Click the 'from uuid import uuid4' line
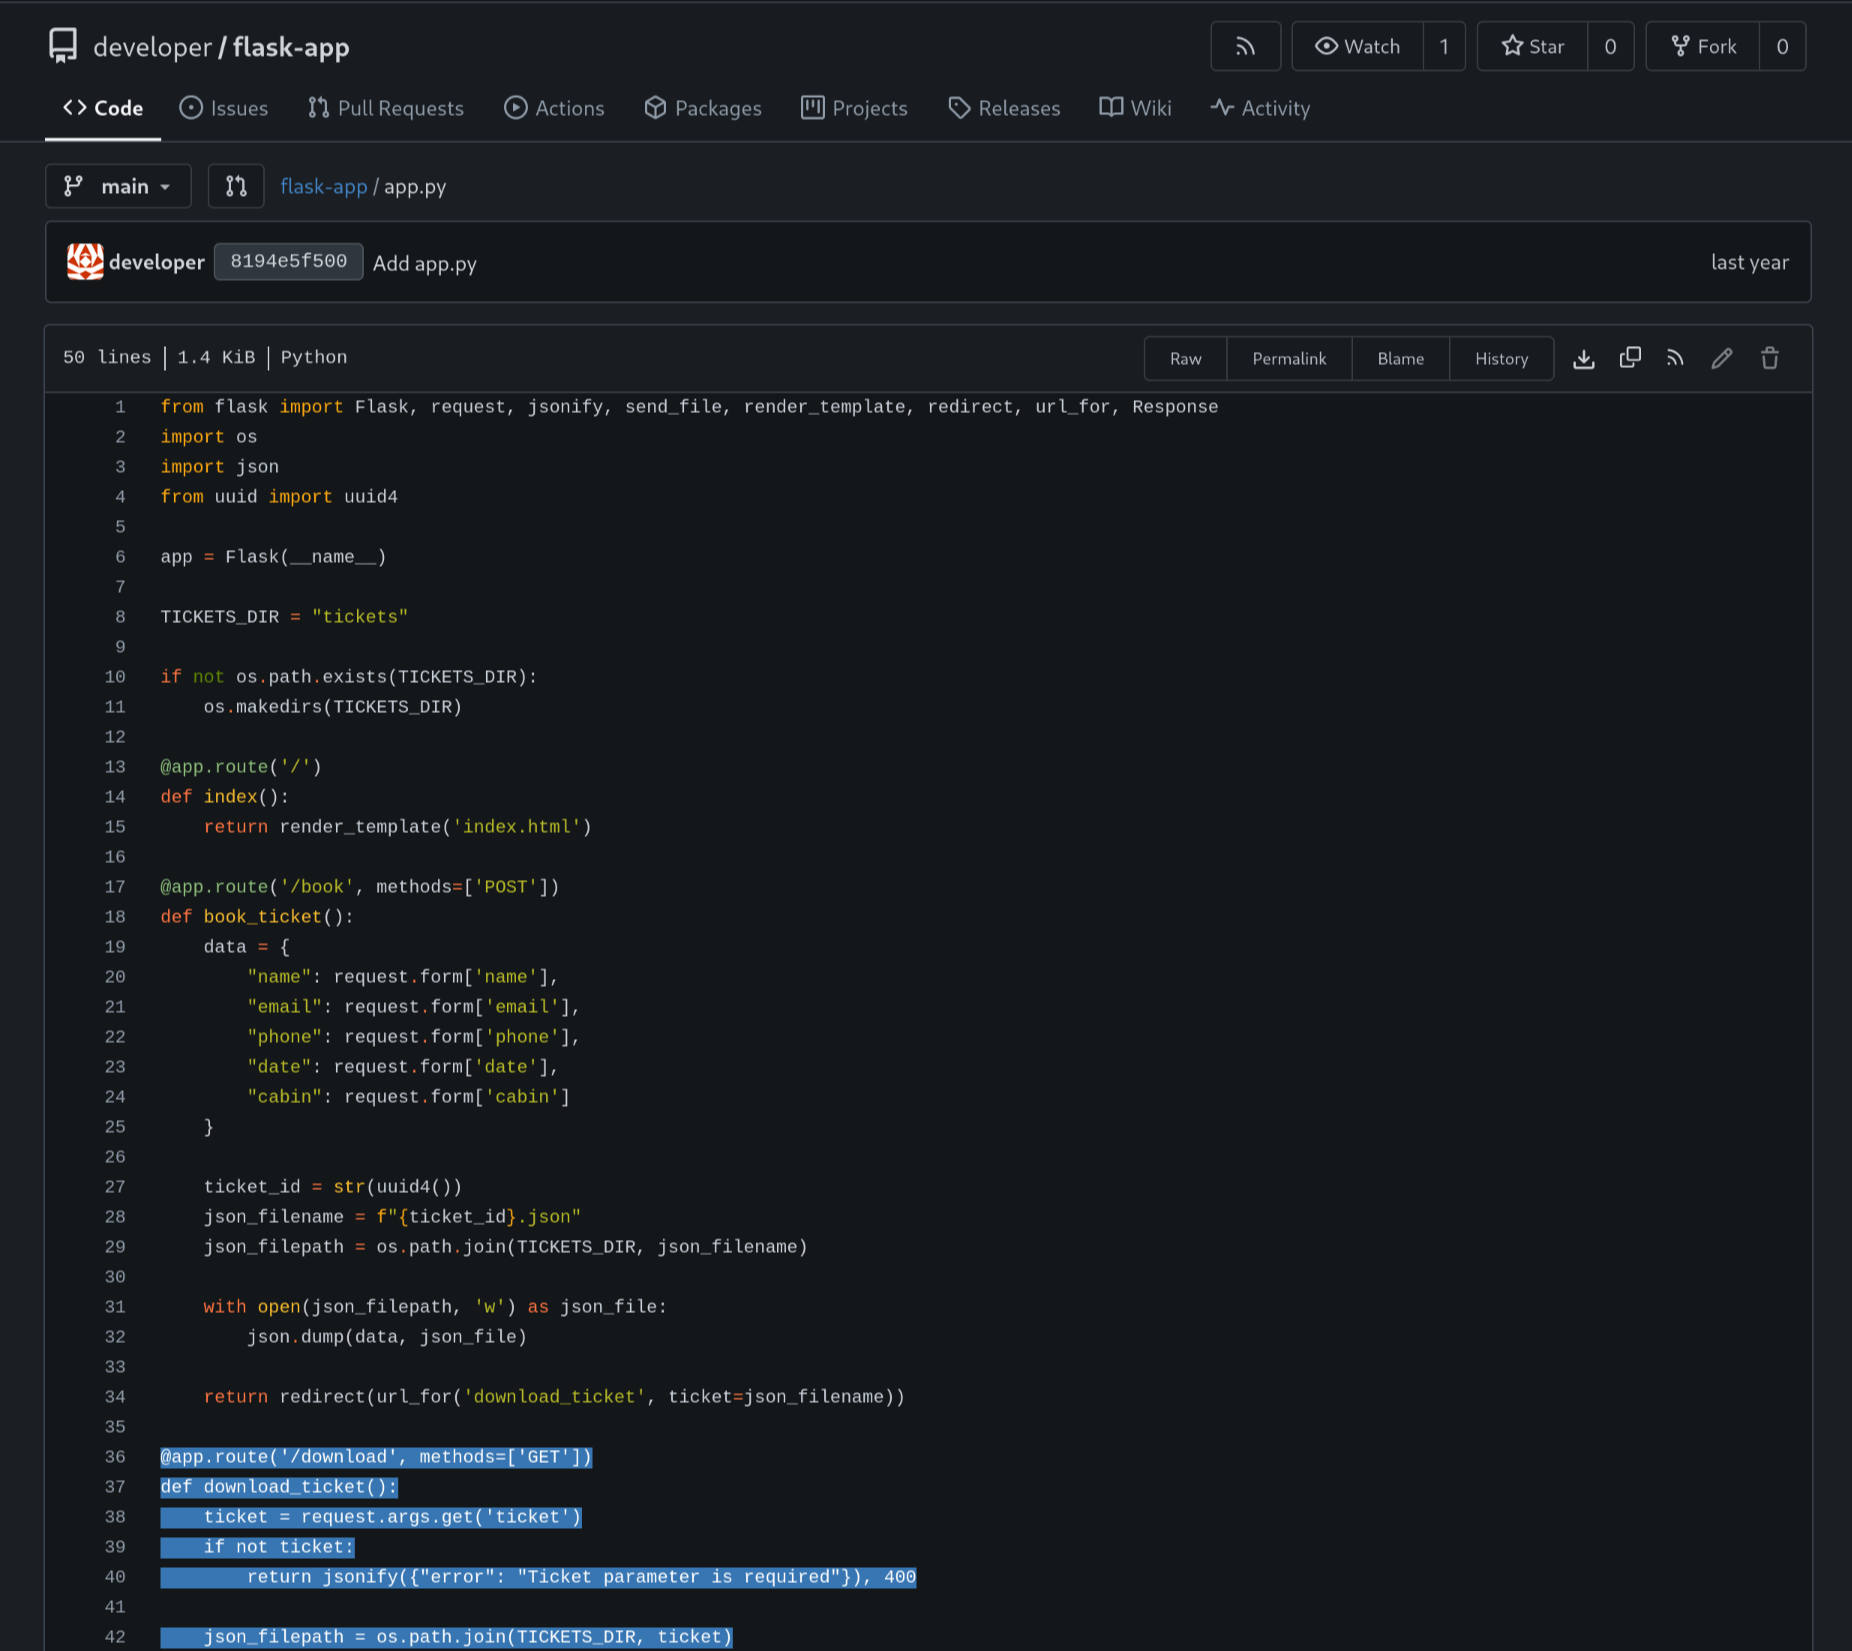The image size is (1852, 1651). [x=279, y=497]
